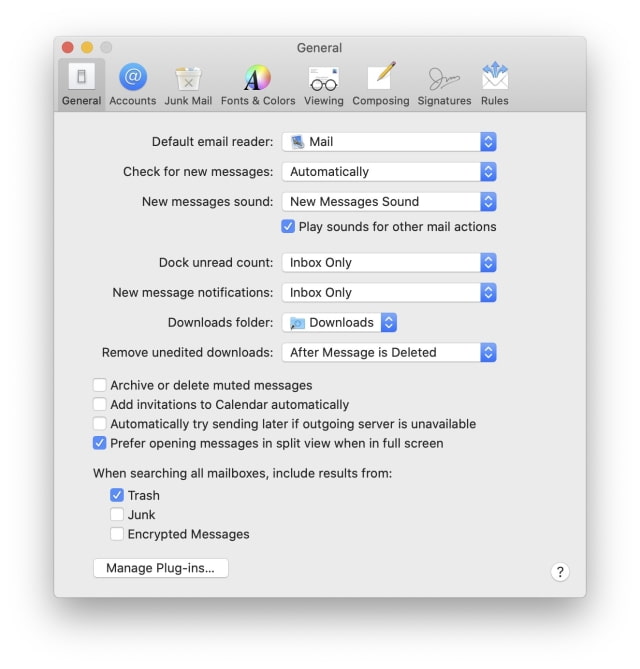This screenshot has height=669, width=640.
Task: Open Signatures preferences
Action: click(x=444, y=84)
